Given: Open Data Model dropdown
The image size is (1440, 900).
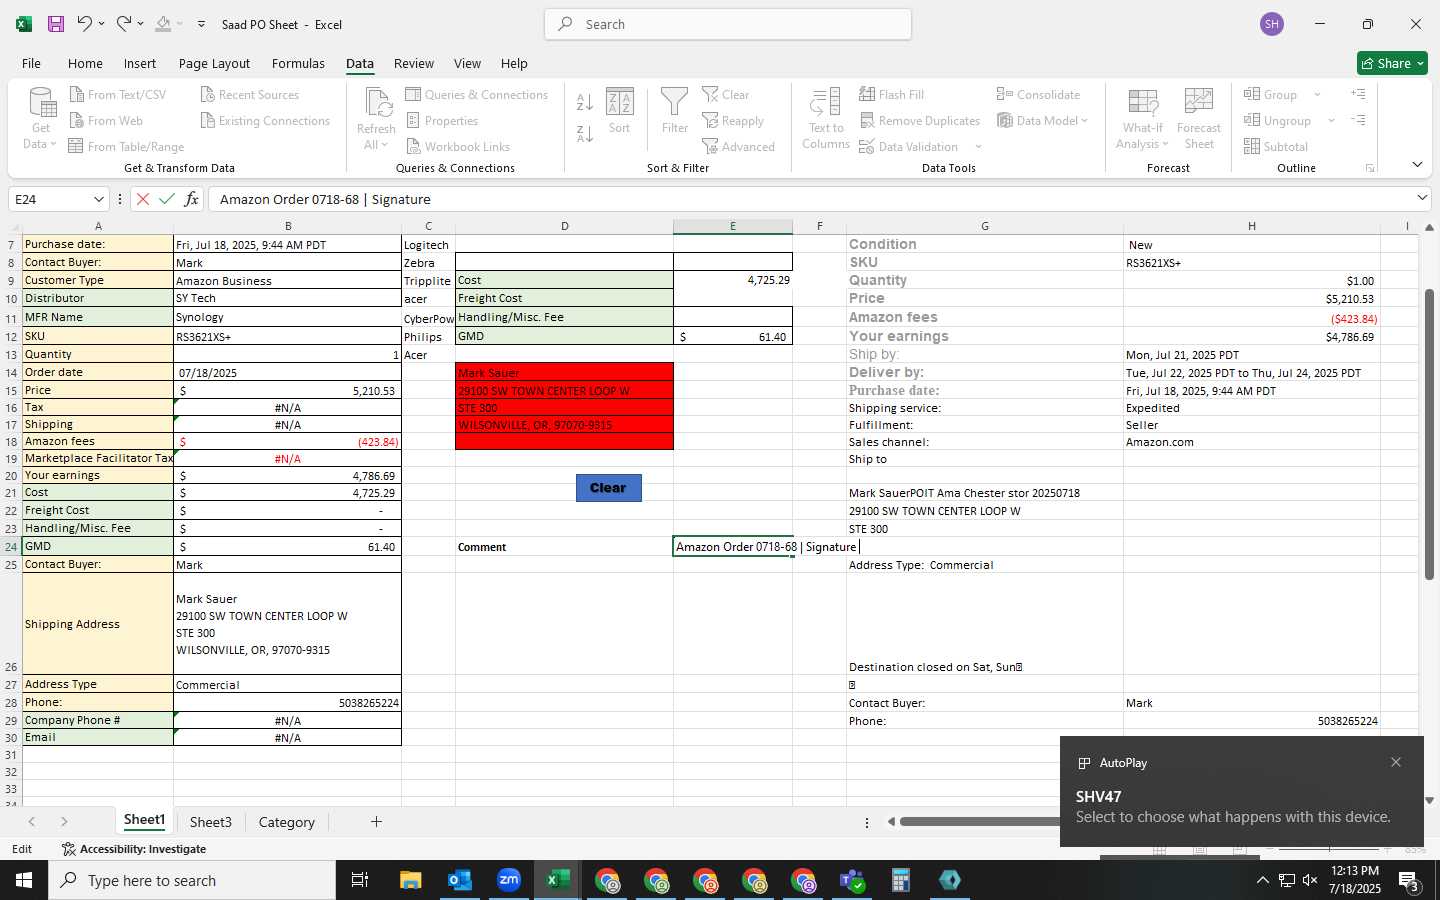Looking at the screenshot, I should click(x=1043, y=120).
